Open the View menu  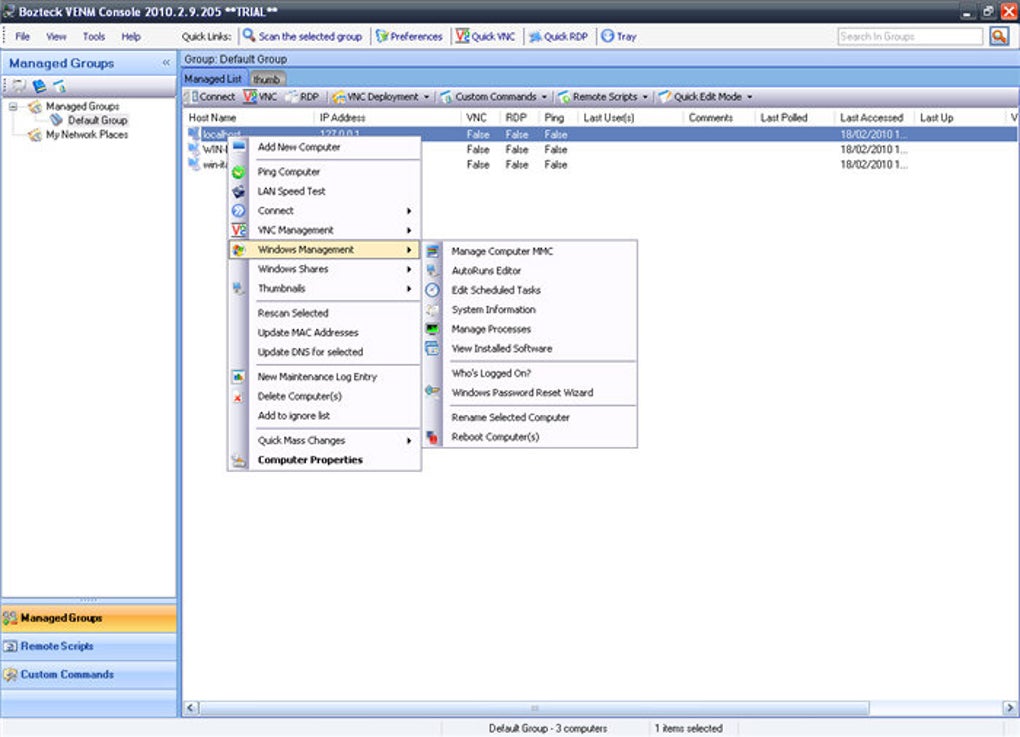[56, 36]
